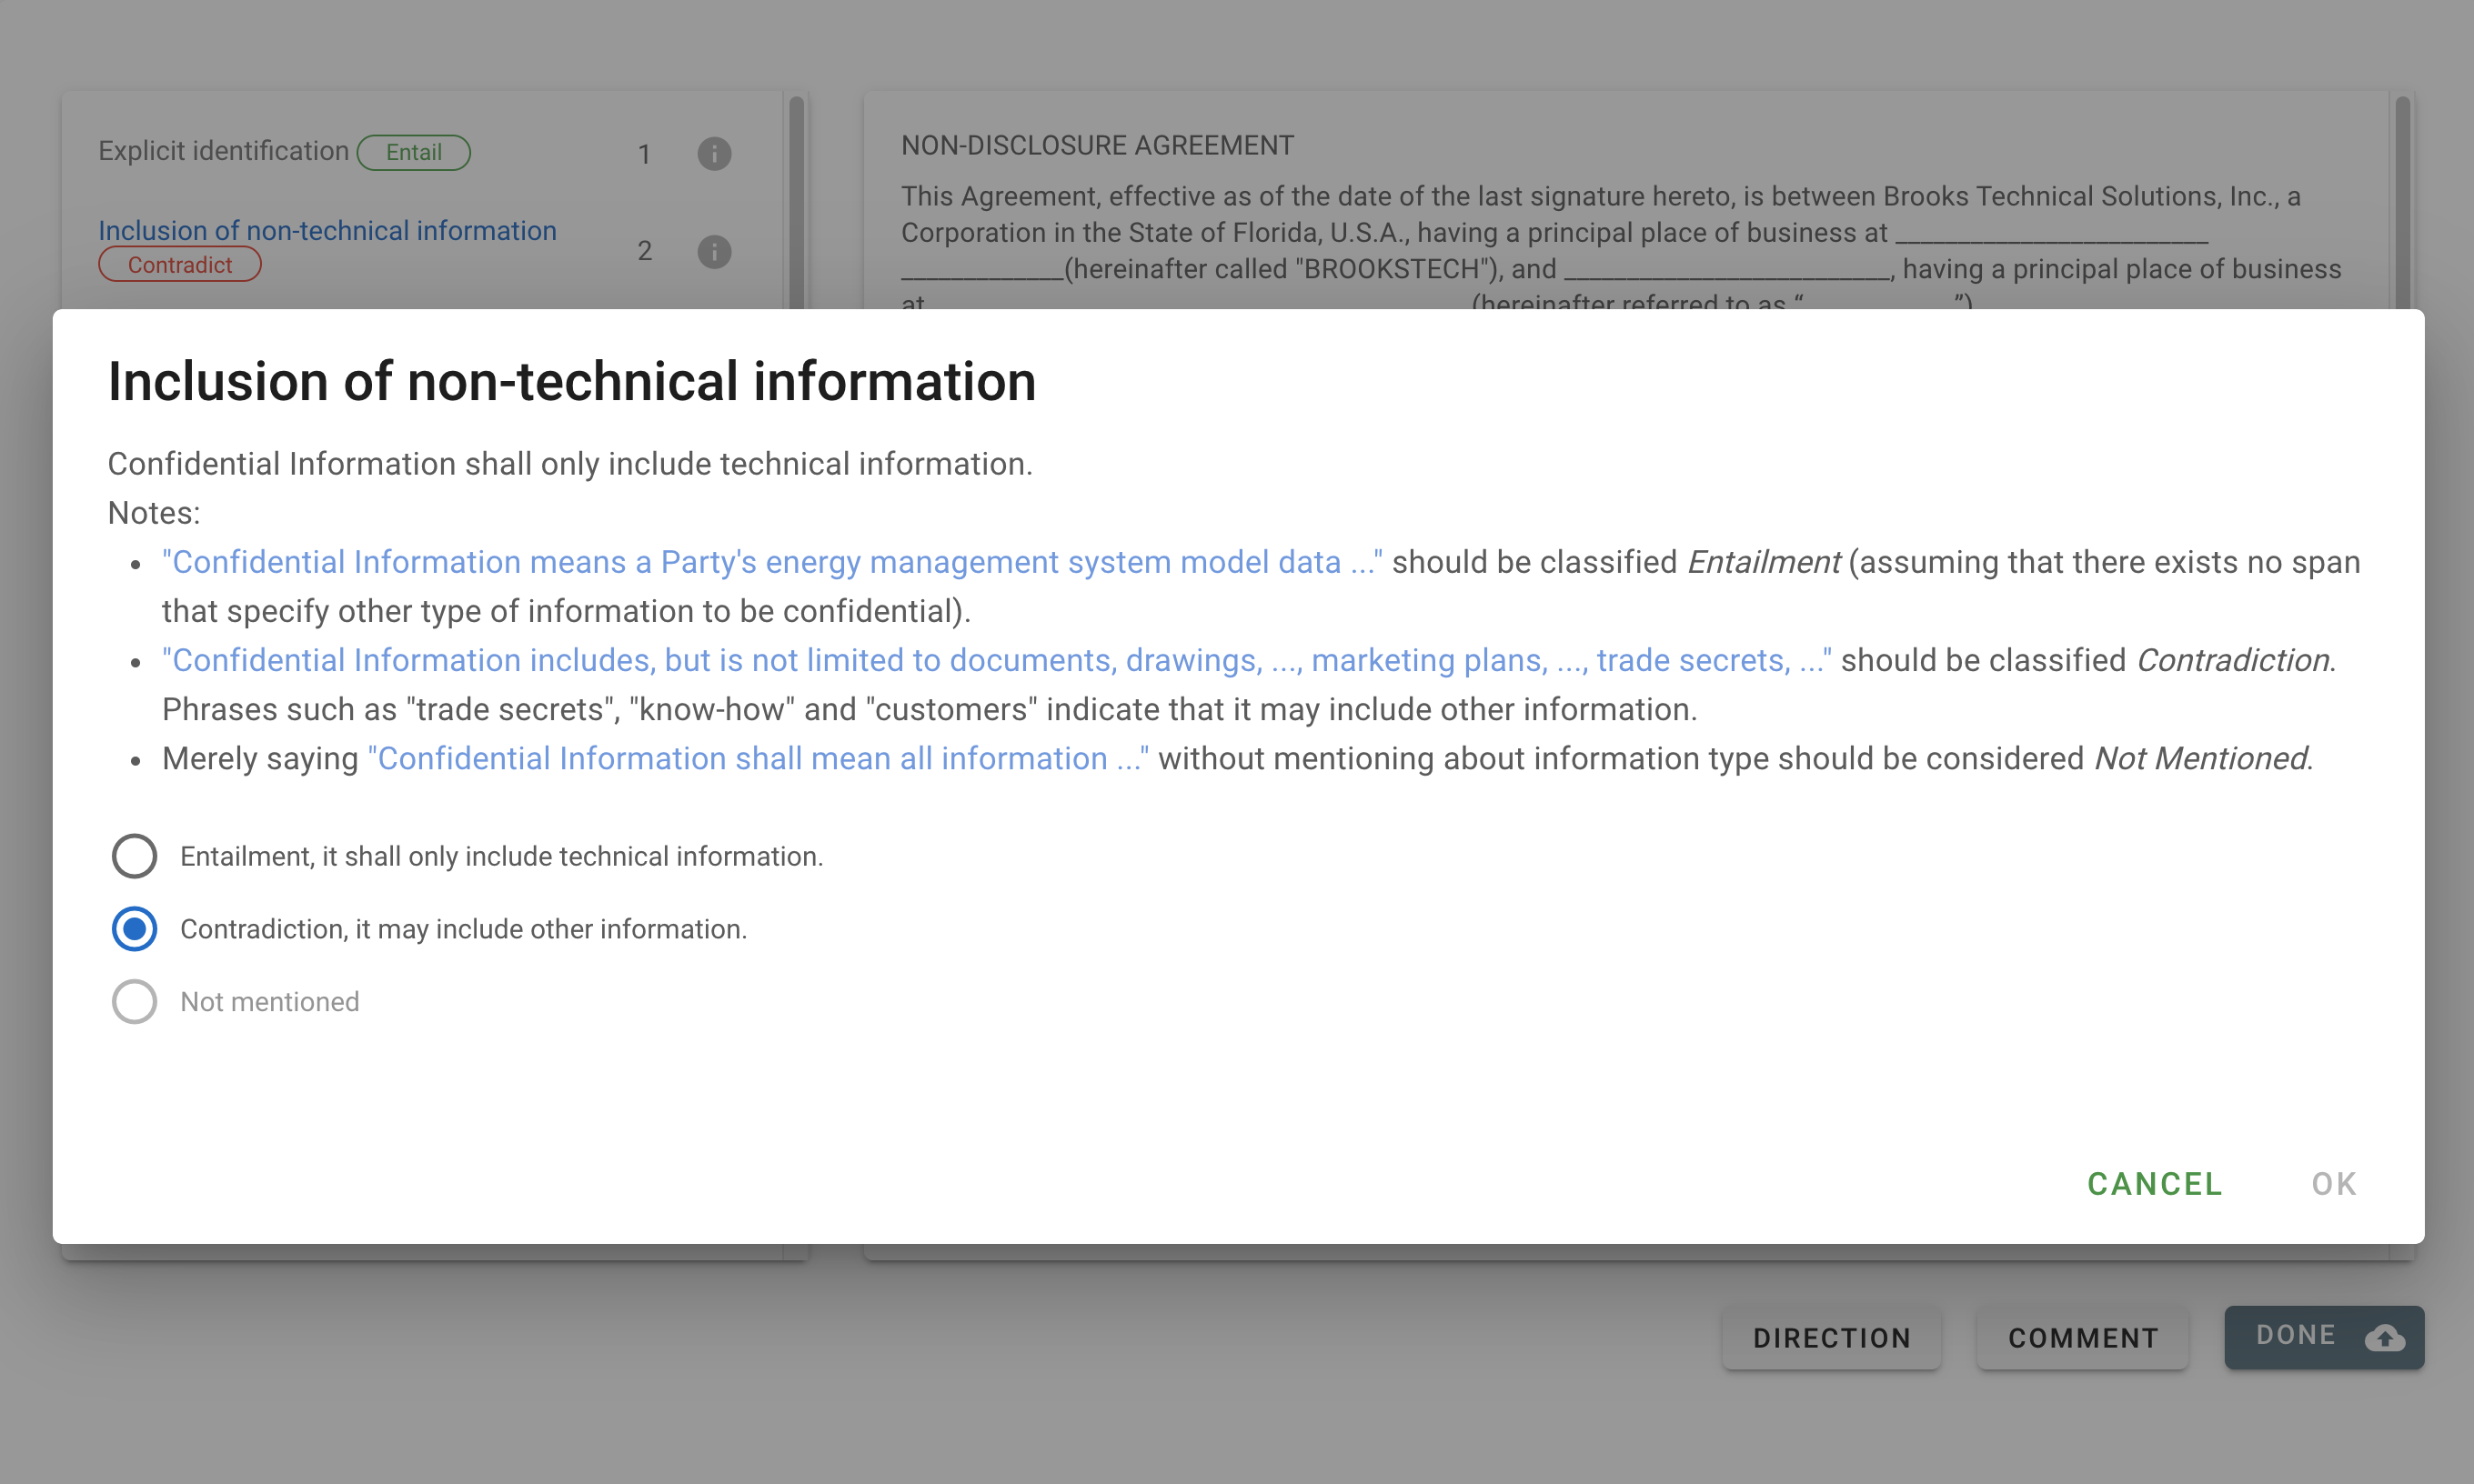Click info icon for non-technical information row
The image size is (2474, 1484).
point(714,251)
